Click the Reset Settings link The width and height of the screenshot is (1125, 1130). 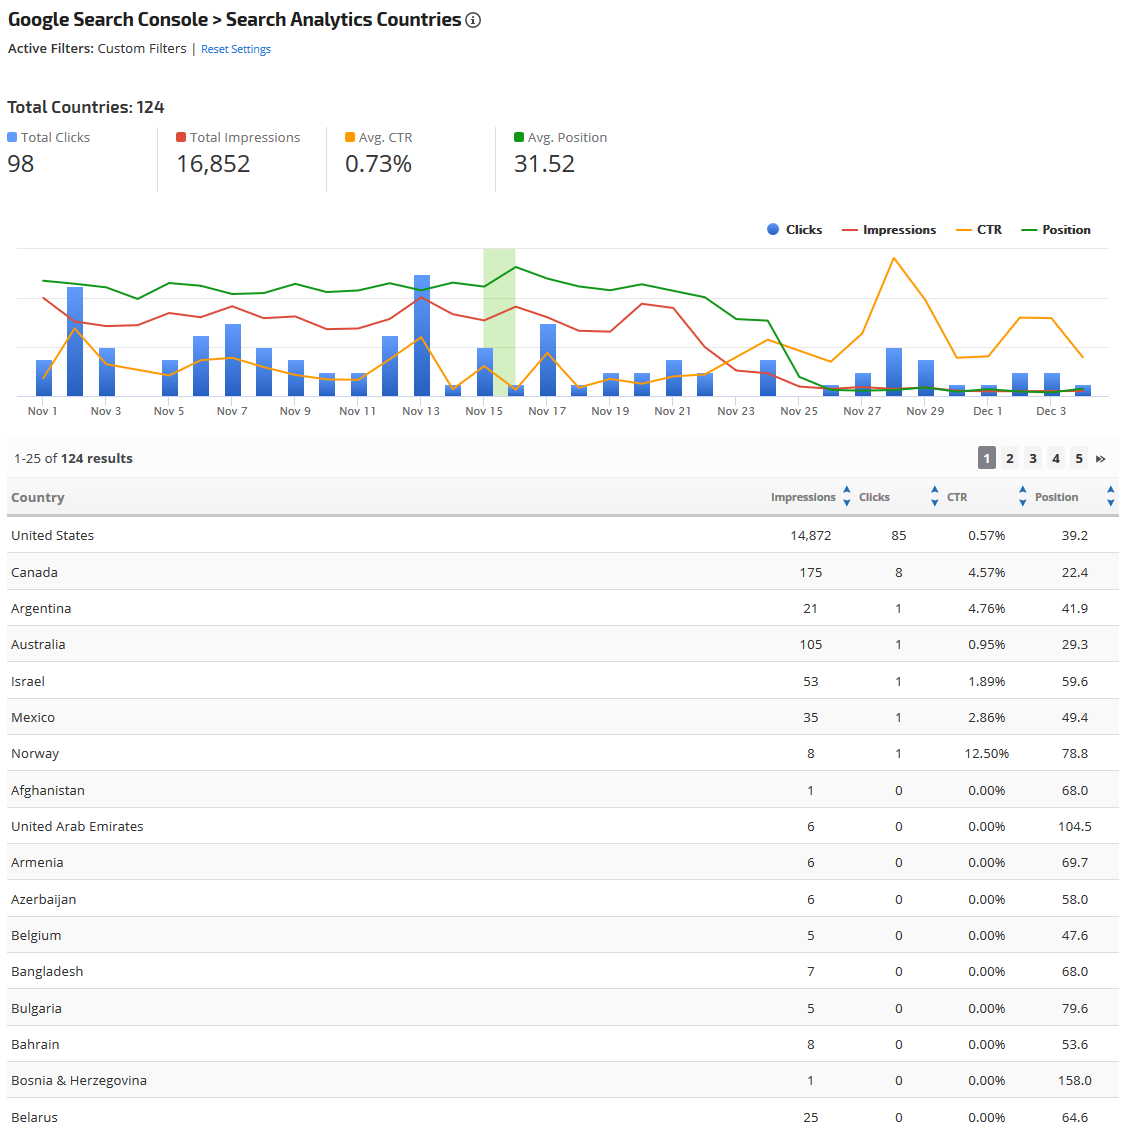236,49
